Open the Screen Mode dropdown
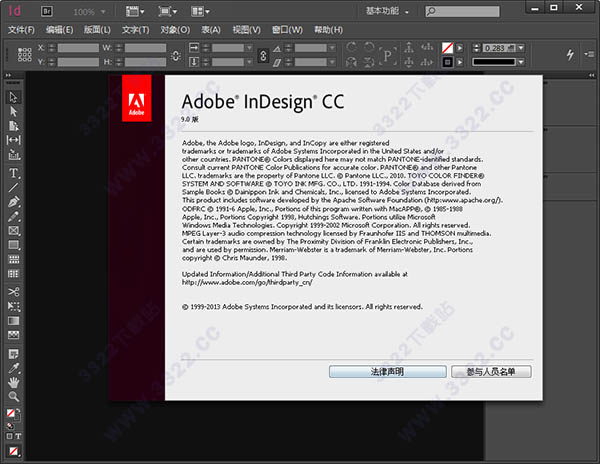Screen dimensions: 600x464 pos(168,11)
